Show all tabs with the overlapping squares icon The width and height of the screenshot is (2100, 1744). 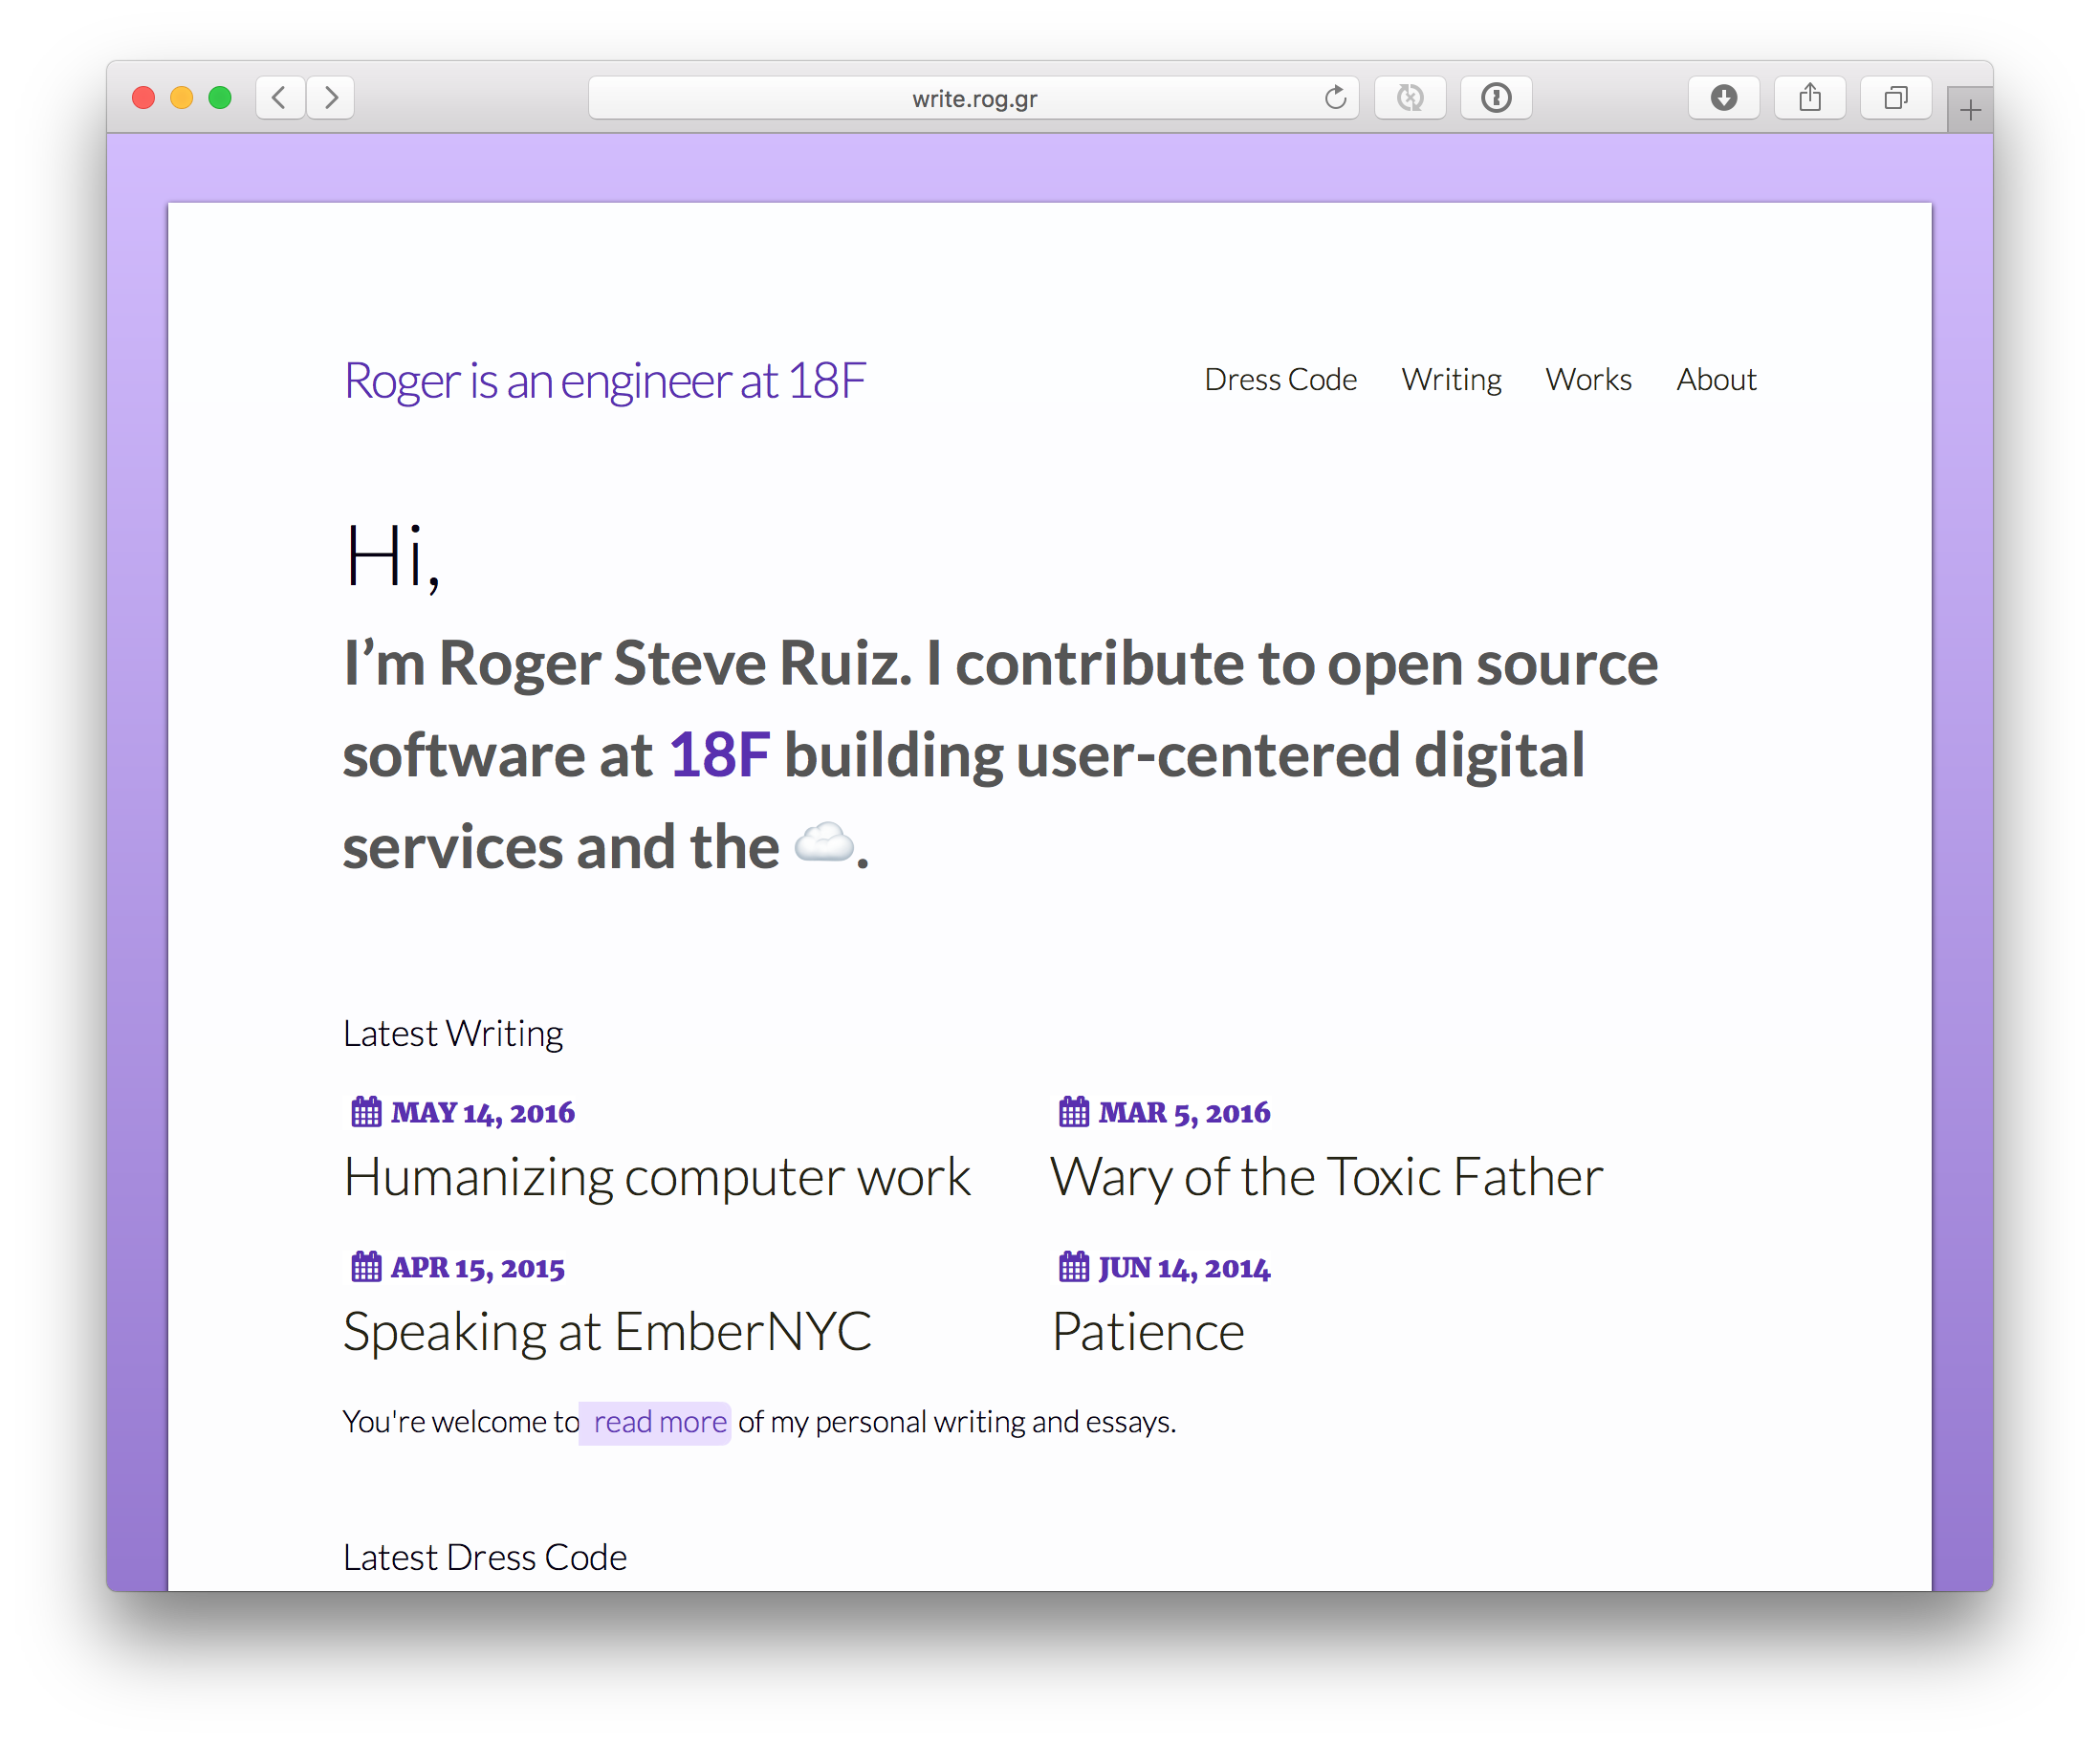(x=1895, y=98)
